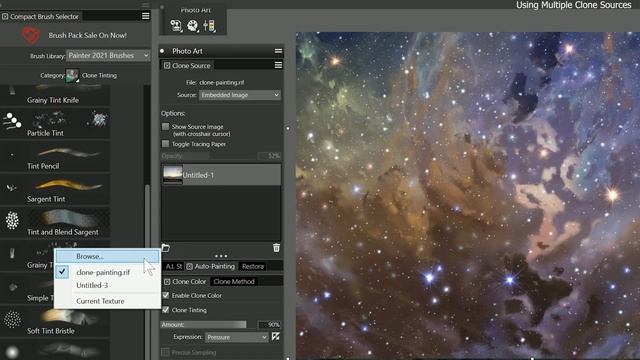Click the Amount 90% value field
The height and width of the screenshot is (360, 640).
pos(269,324)
